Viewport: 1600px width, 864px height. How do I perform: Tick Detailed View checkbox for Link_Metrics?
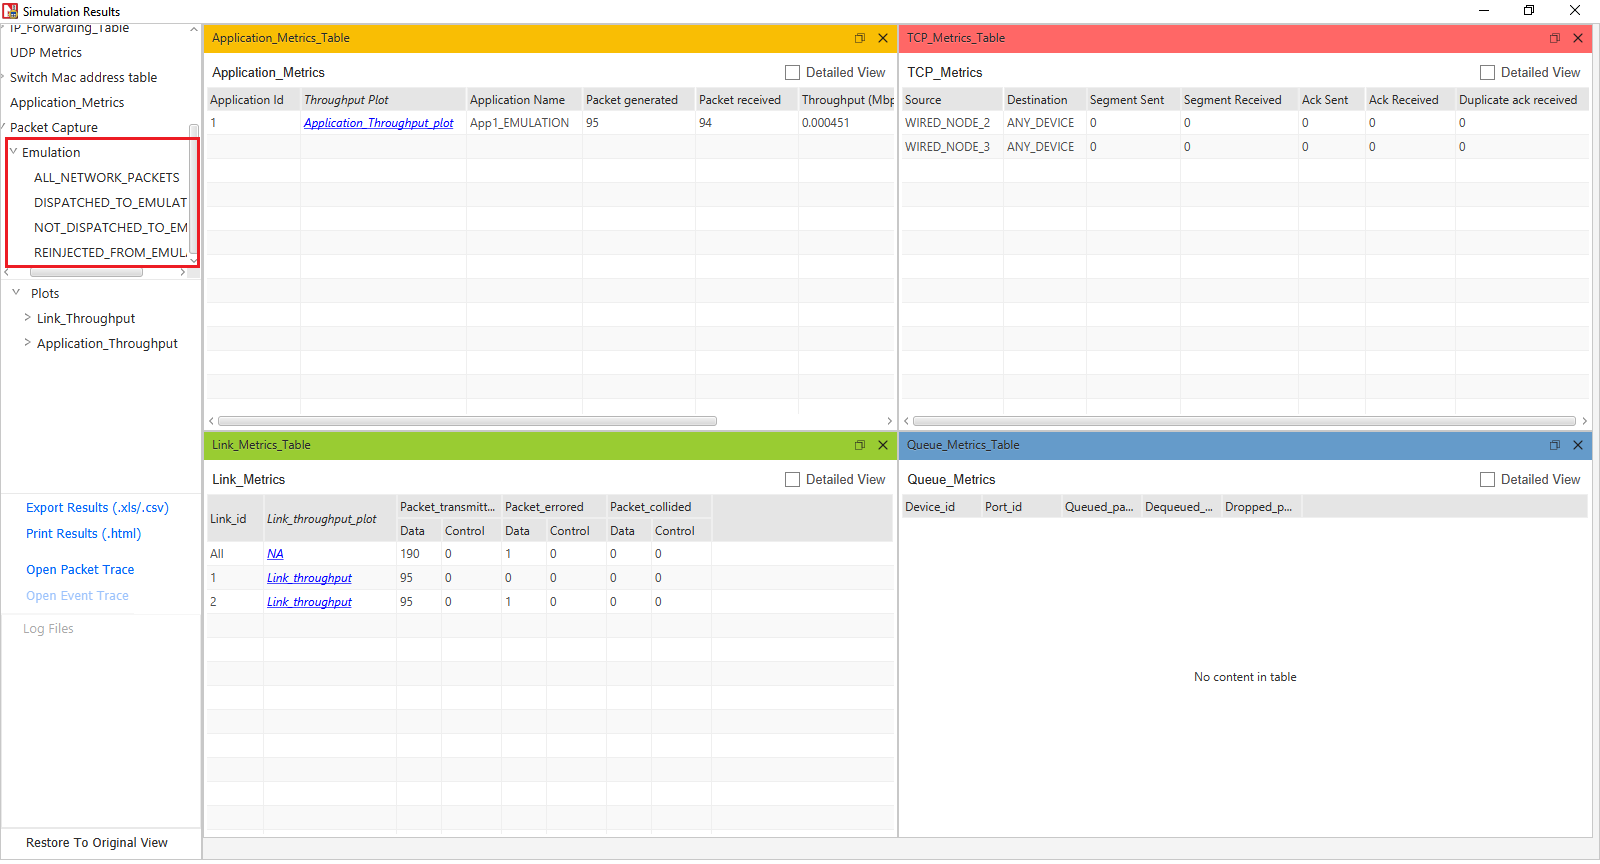tap(793, 480)
